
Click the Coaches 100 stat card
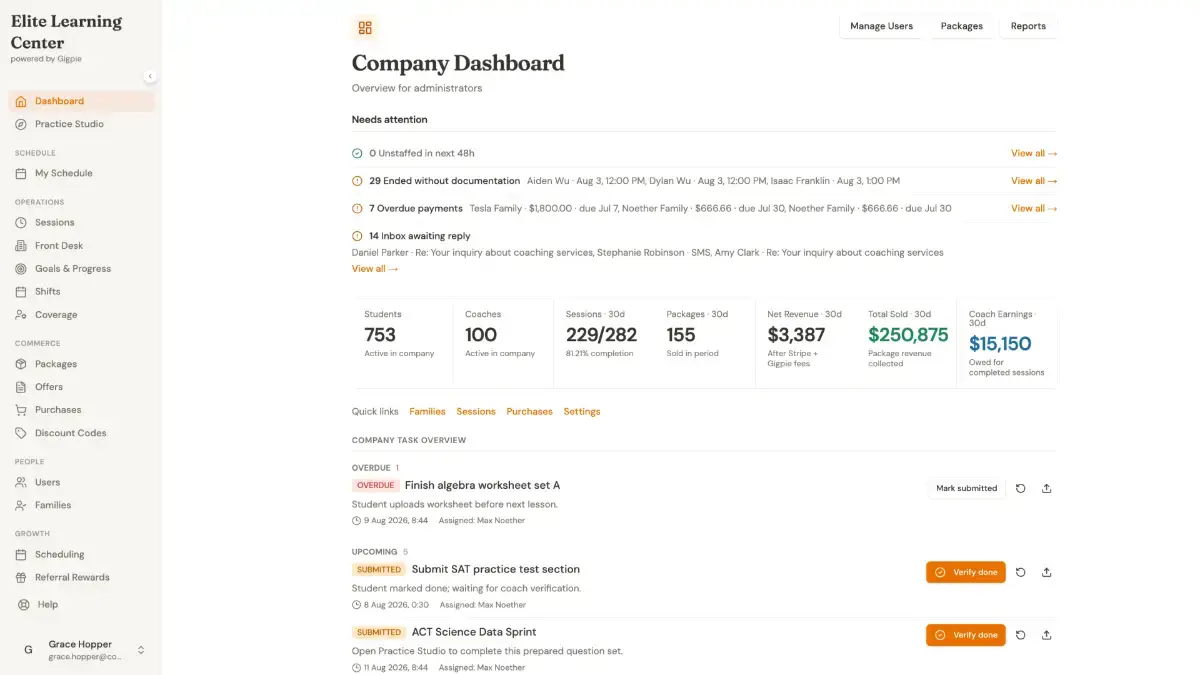pos(503,342)
